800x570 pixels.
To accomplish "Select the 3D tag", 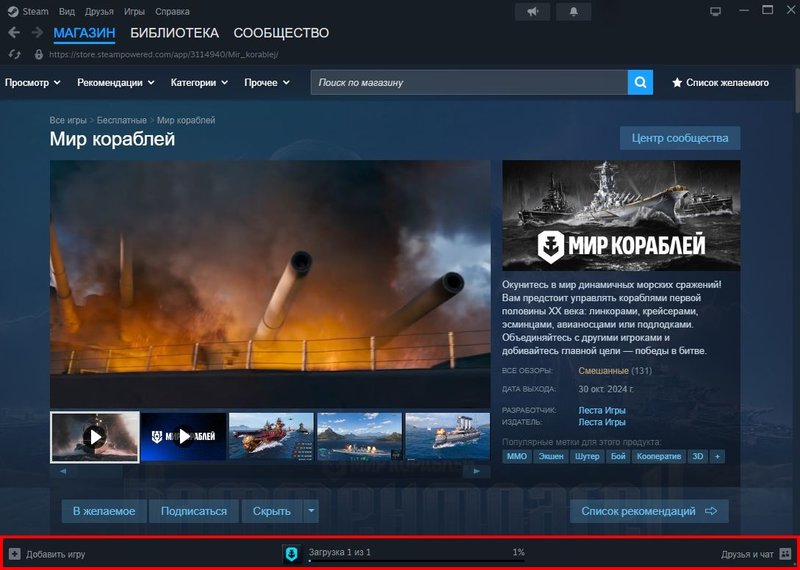I will (x=697, y=457).
